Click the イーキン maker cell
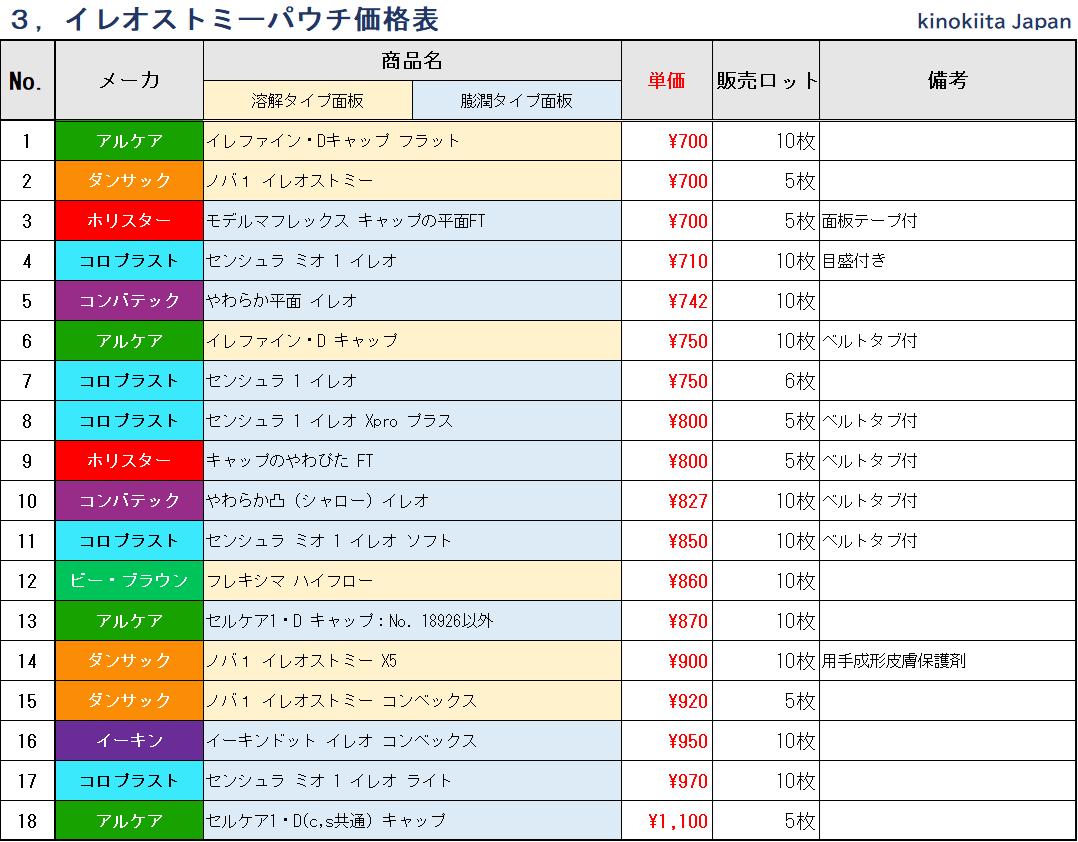 coord(129,740)
